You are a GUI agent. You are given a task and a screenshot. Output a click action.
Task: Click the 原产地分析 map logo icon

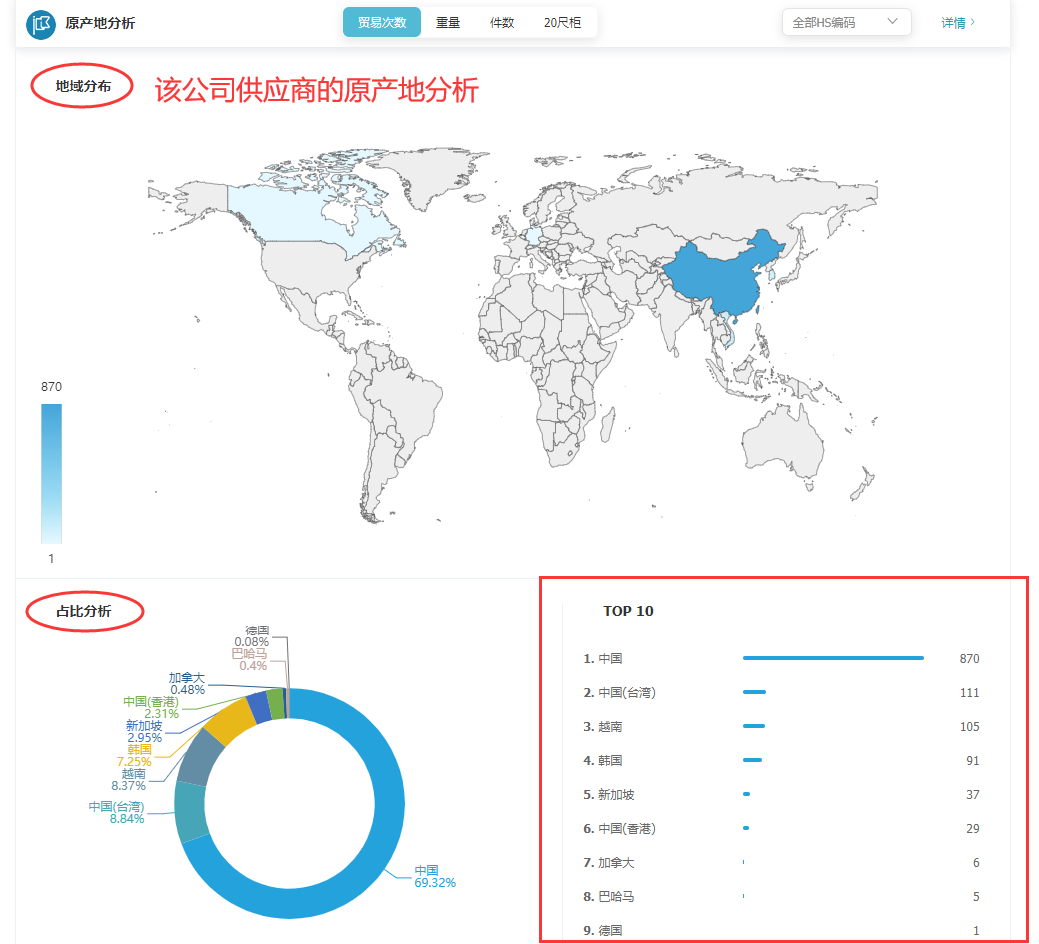coord(40,22)
